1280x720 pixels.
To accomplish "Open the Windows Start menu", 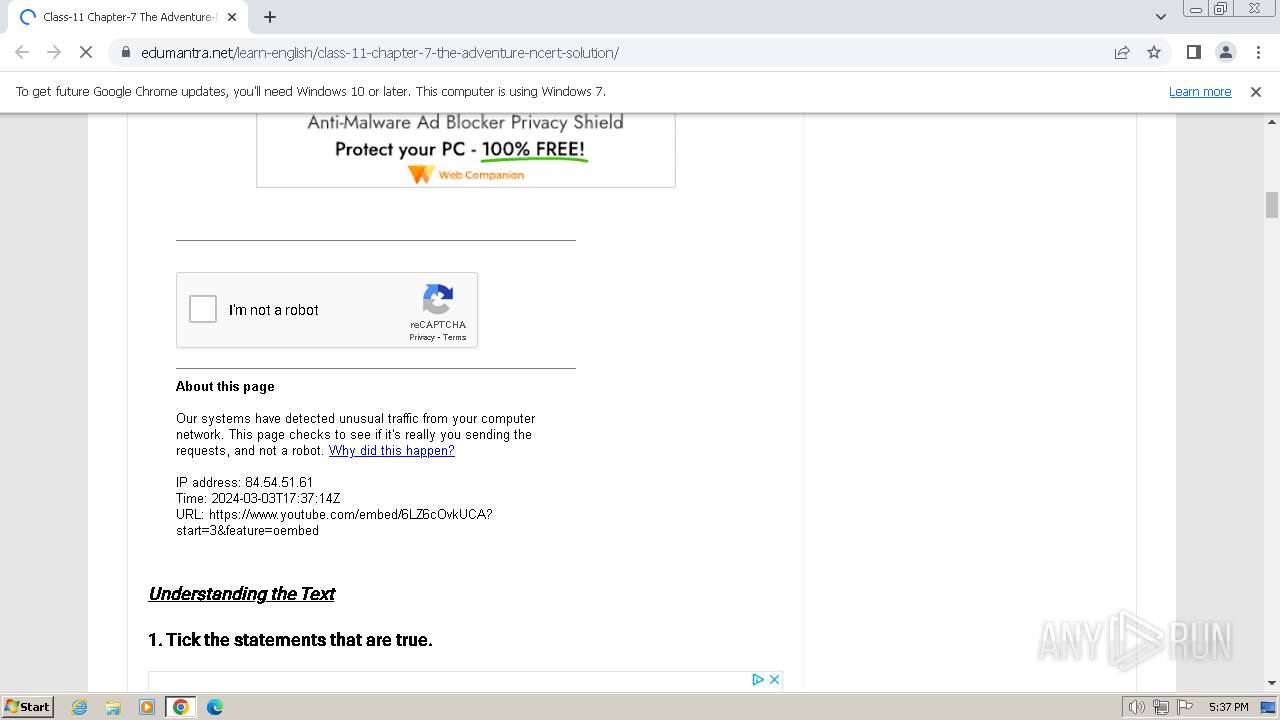I will (28, 707).
